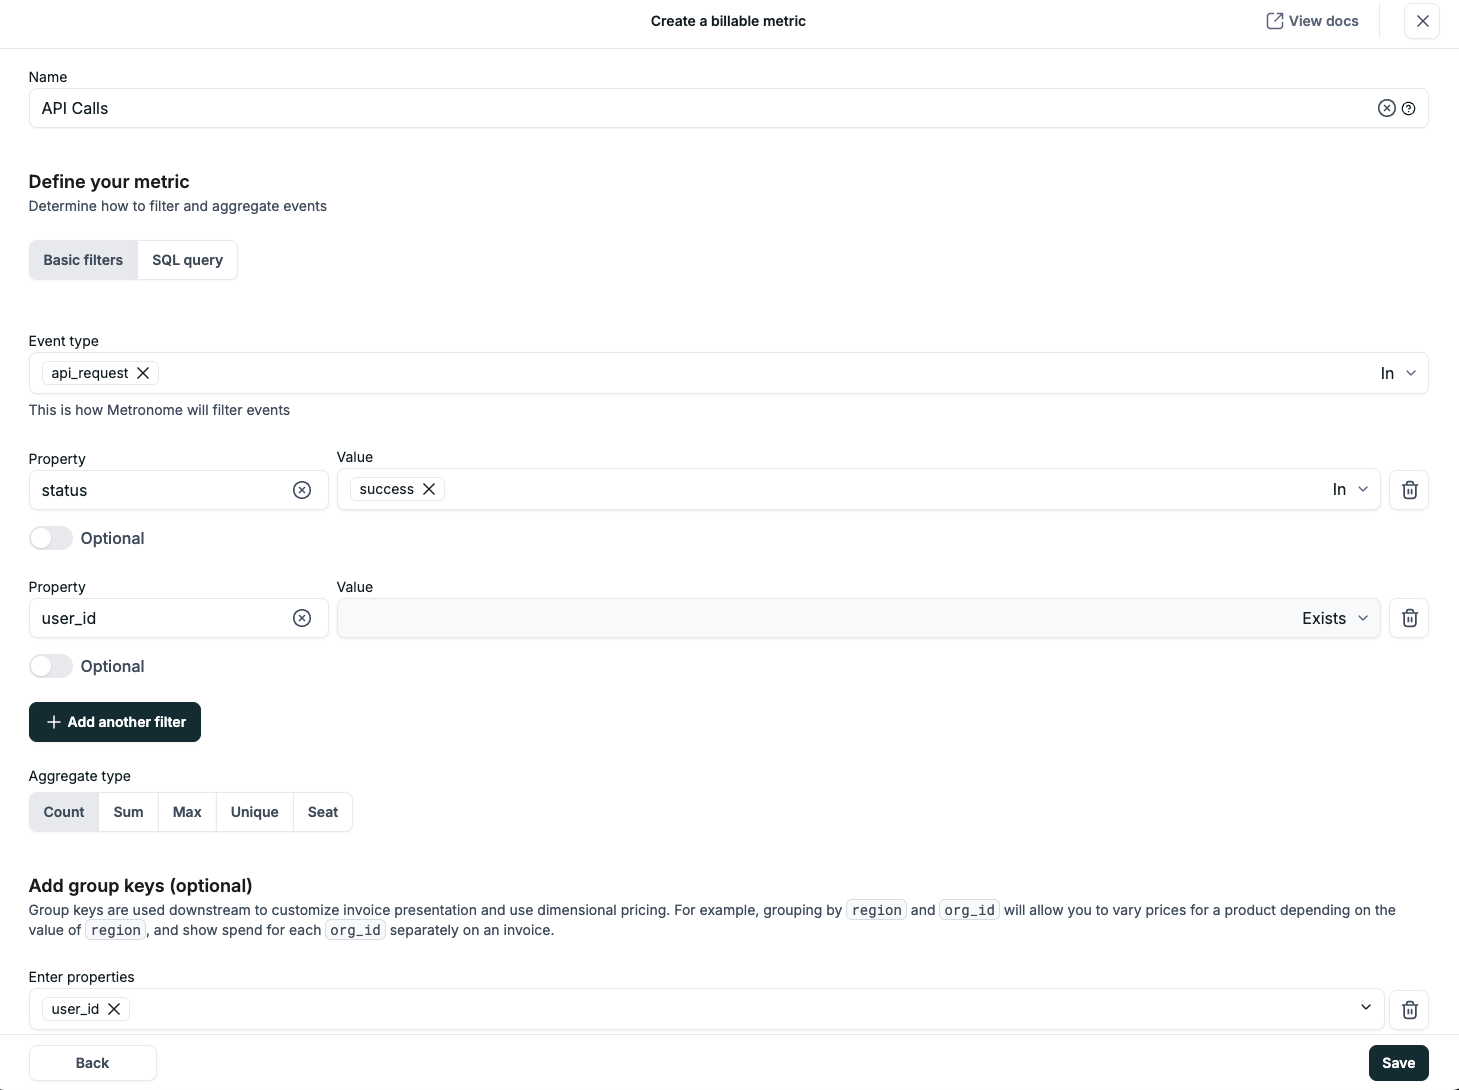Screen dimensions: 1459x1090
Task: Open the In operator dropdown for Event type
Action: pyautogui.click(x=1397, y=373)
